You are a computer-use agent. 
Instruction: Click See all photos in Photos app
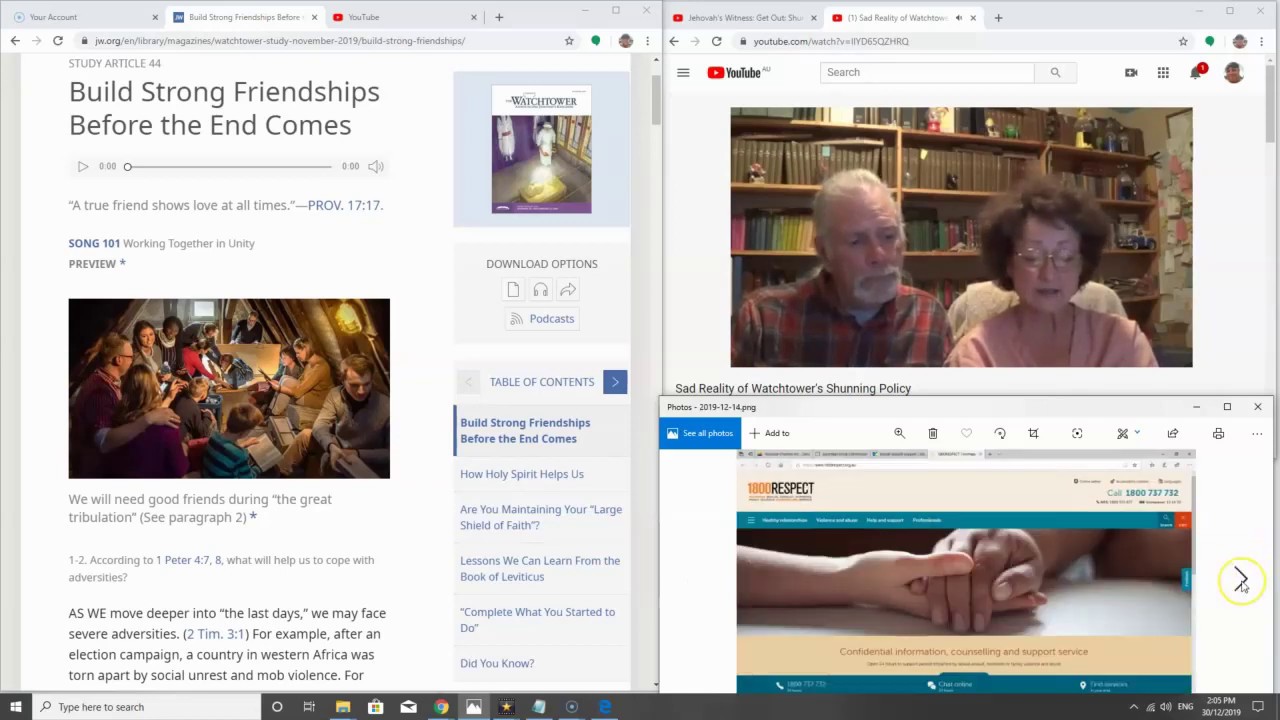[x=700, y=433]
